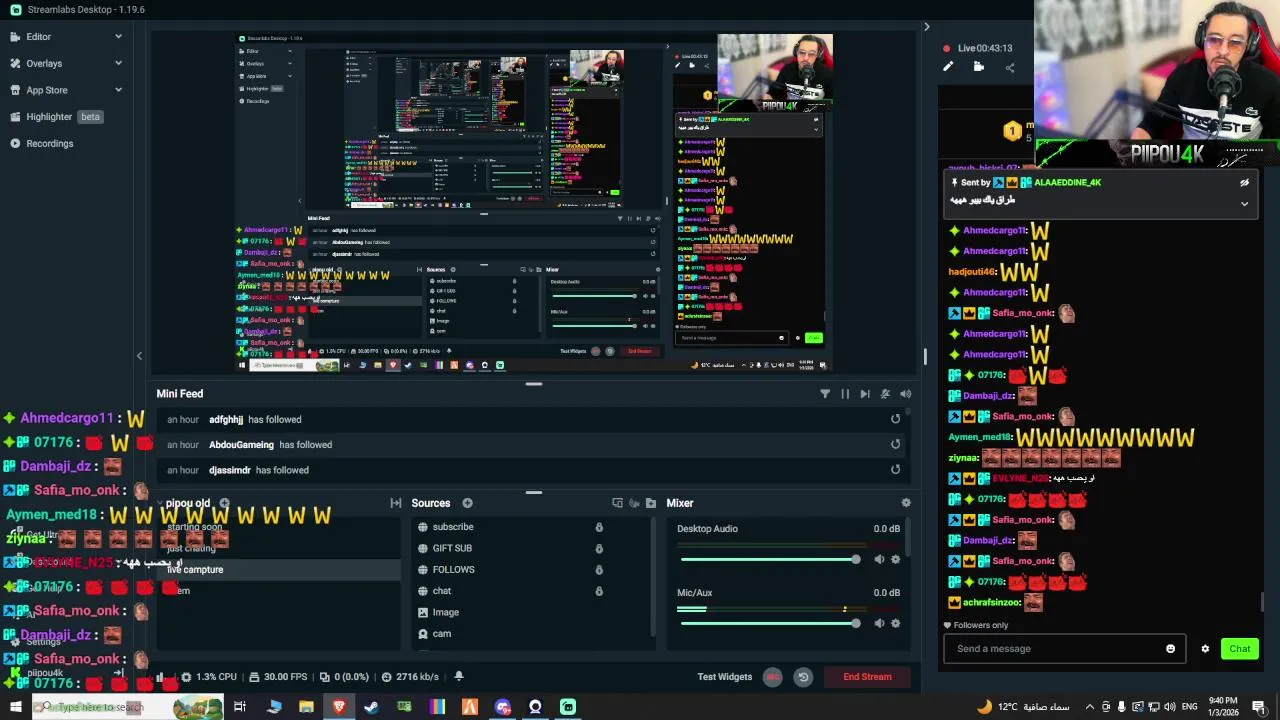The width and height of the screenshot is (1280, 720).
Task: Open the App Store sidebar item
Action: [x=47, y=90]
